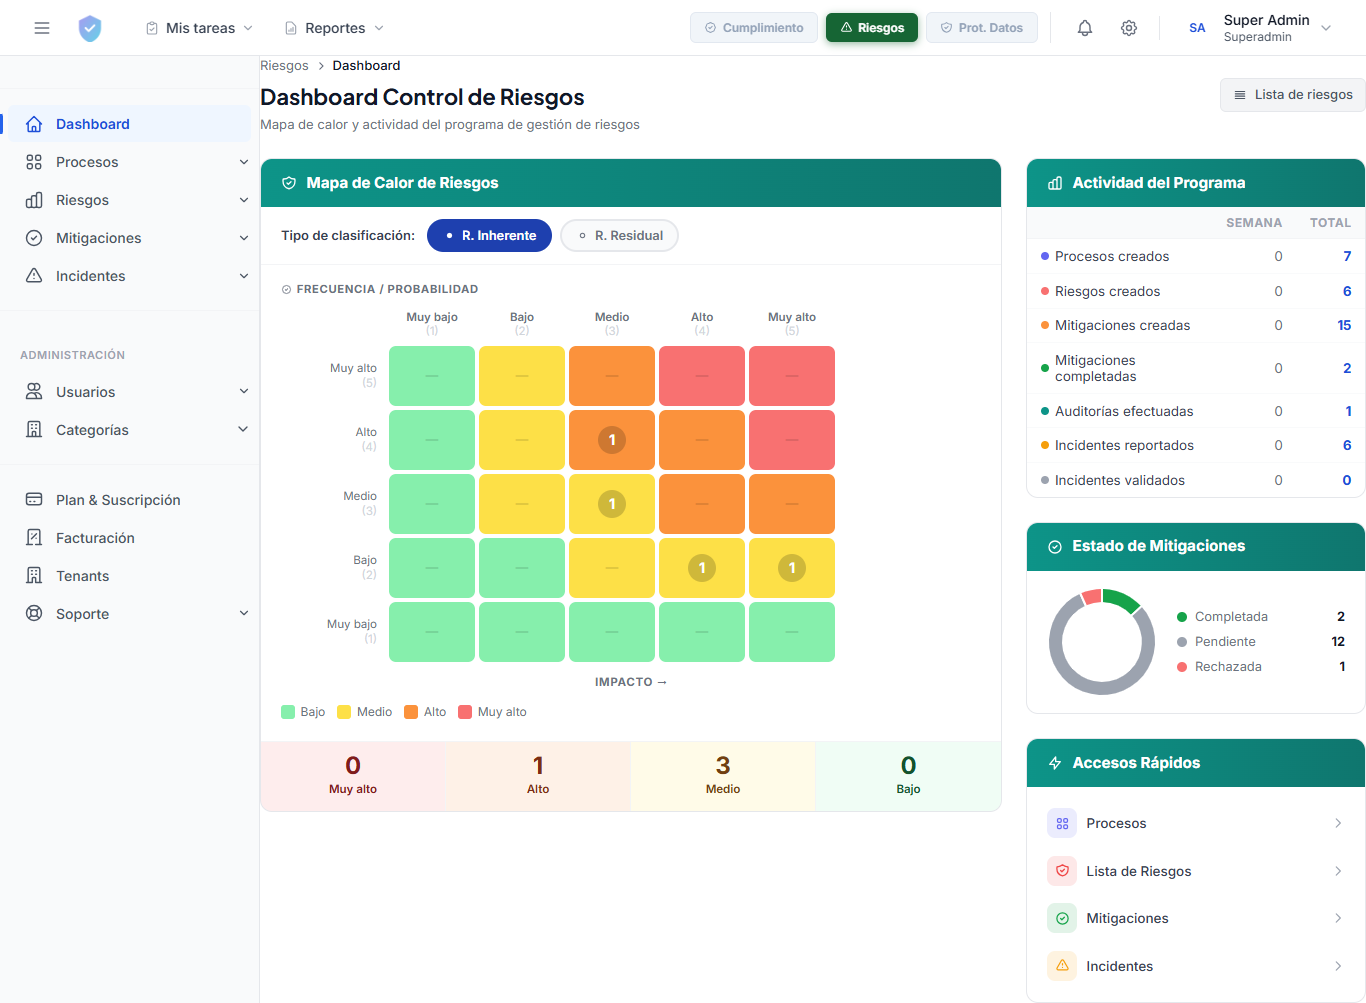Open the hamburger menu icon
The image size is (1366, 1003).
pyautogui.click(x=41, y=27)
